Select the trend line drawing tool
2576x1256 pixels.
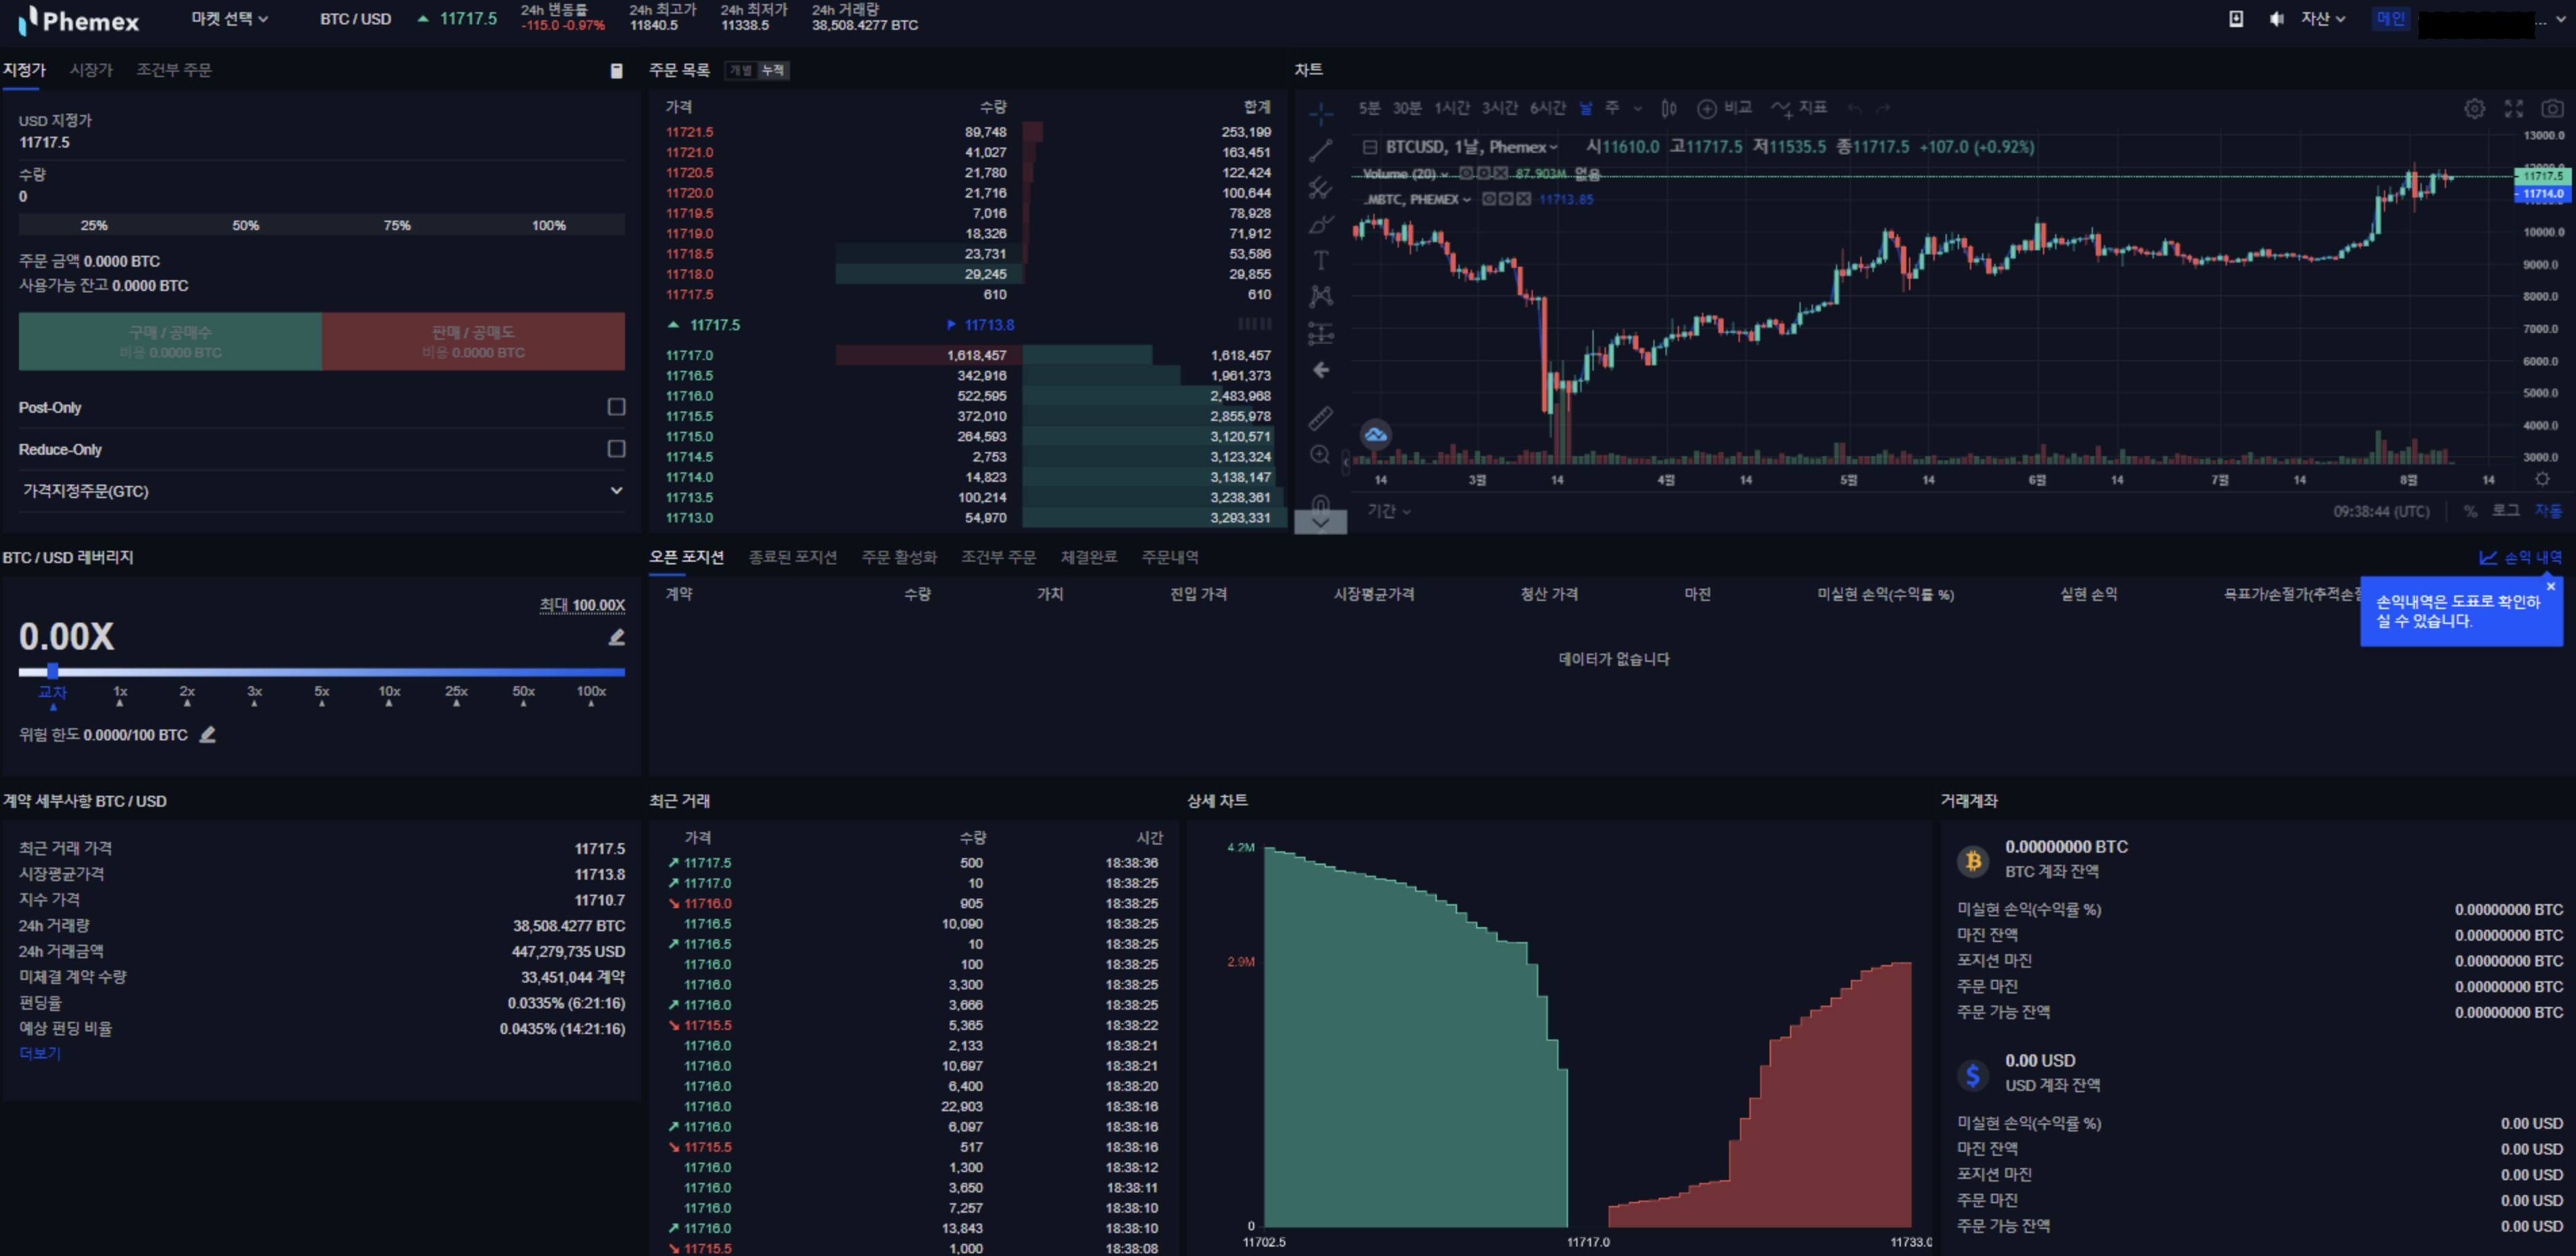(x=1320, y=151)
